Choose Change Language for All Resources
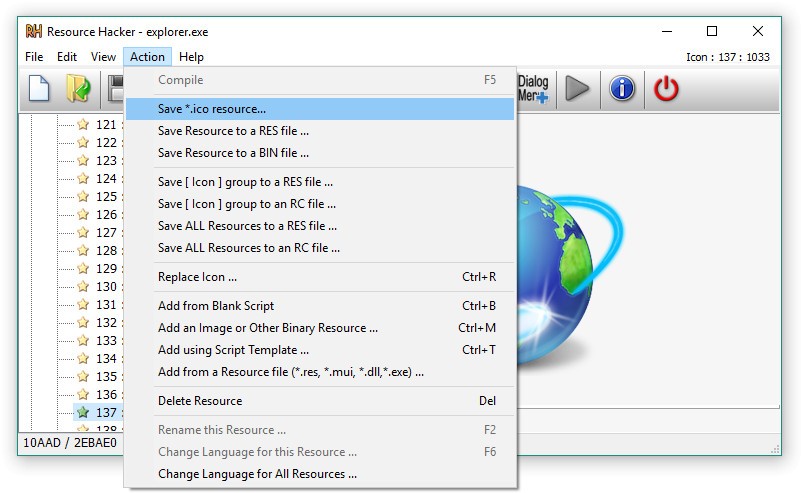 (x=320, y=474)
